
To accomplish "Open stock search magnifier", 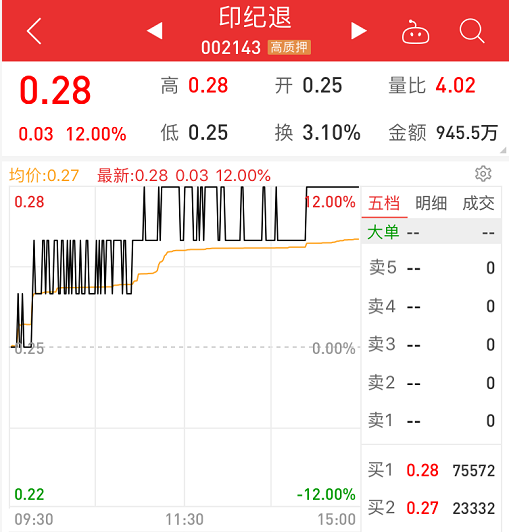I will click(472, 31).
